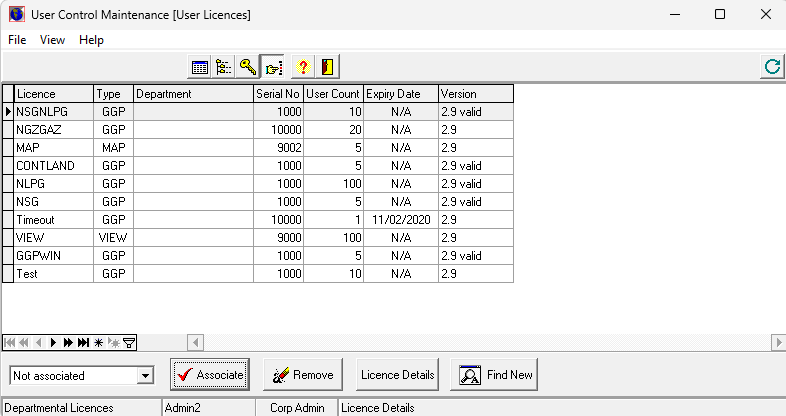786x416 pixels.
Task: Click serial number 9000 cell
Action: tap(278, 238)
